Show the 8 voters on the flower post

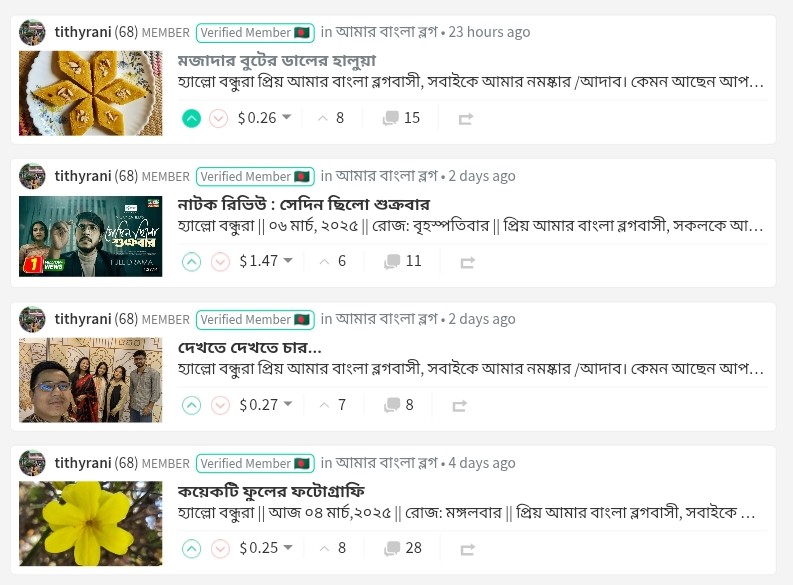pyautogui.click(x=333, y=548)
